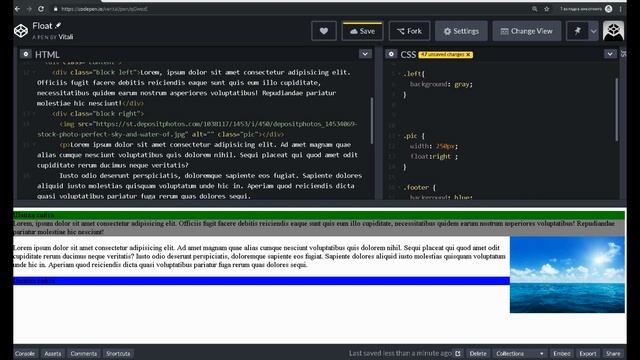This screenshot has height=360, width=640.
Task: Go back in the browser
Action: [x=17, y=9]
